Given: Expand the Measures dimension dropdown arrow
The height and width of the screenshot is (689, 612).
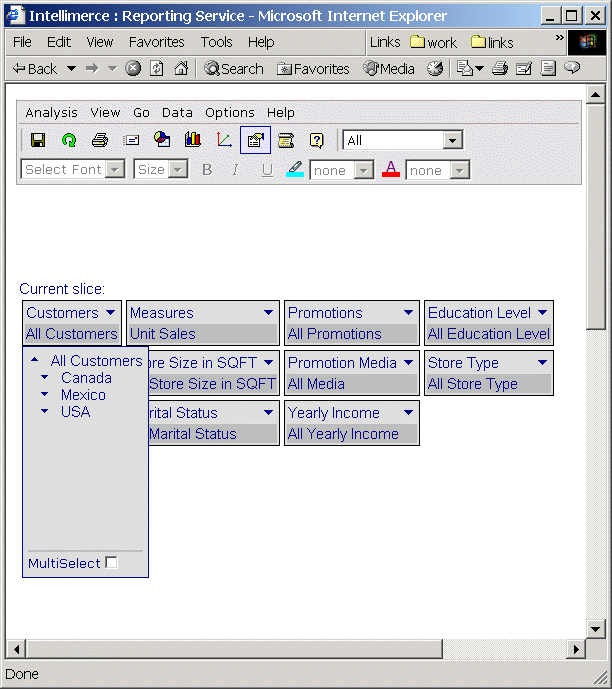Looking at the screenshot, I should point(268,312).
